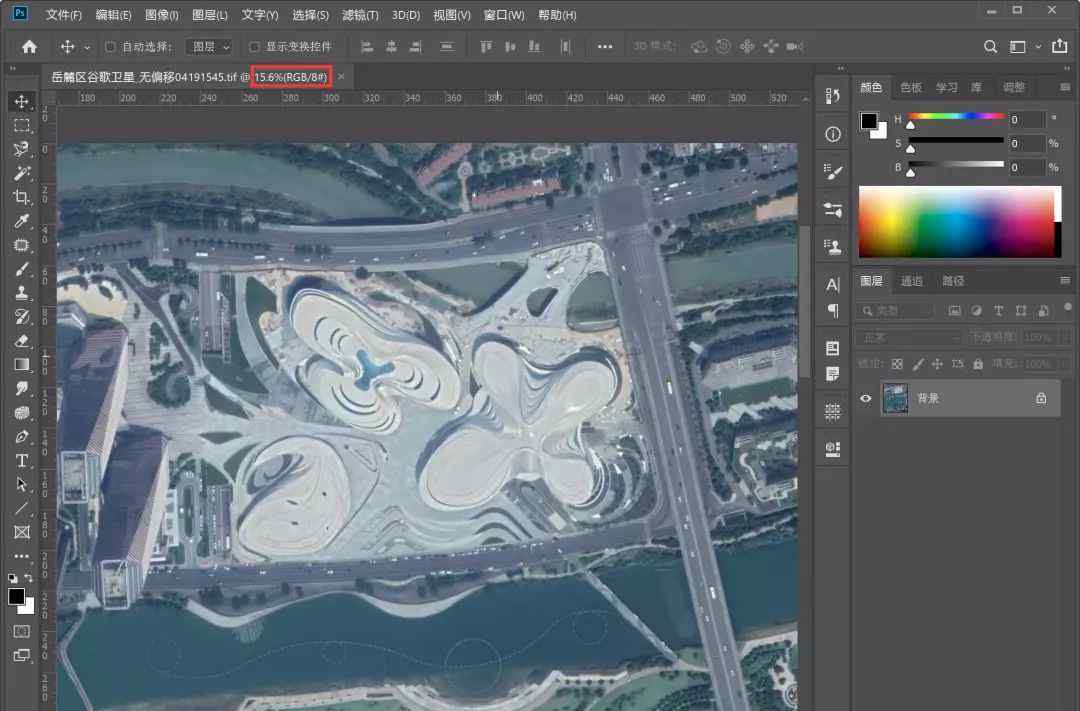Viewport: 1080px width, 711px height.
Task: Switch to the 通道 tab
Action: [x=911, y=281]
